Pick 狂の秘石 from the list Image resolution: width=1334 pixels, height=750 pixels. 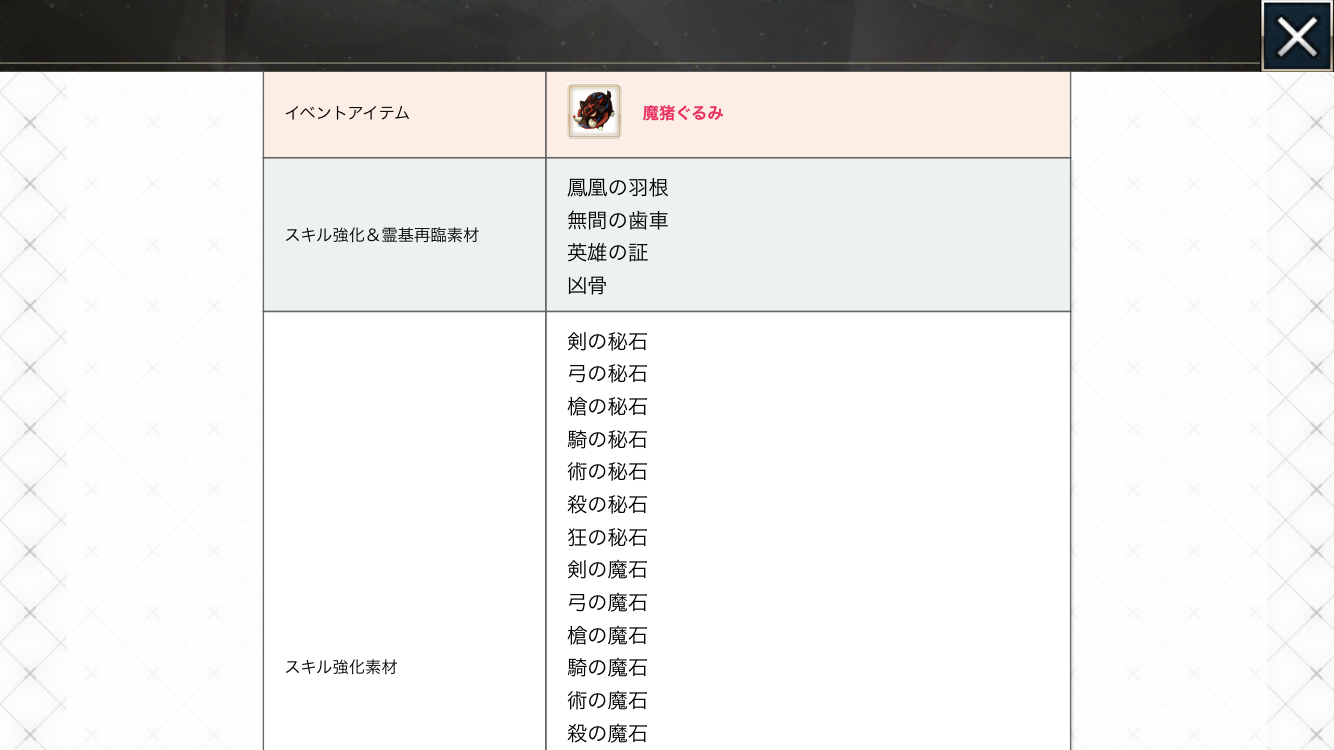pyautogui.click(x=607, y=538)
